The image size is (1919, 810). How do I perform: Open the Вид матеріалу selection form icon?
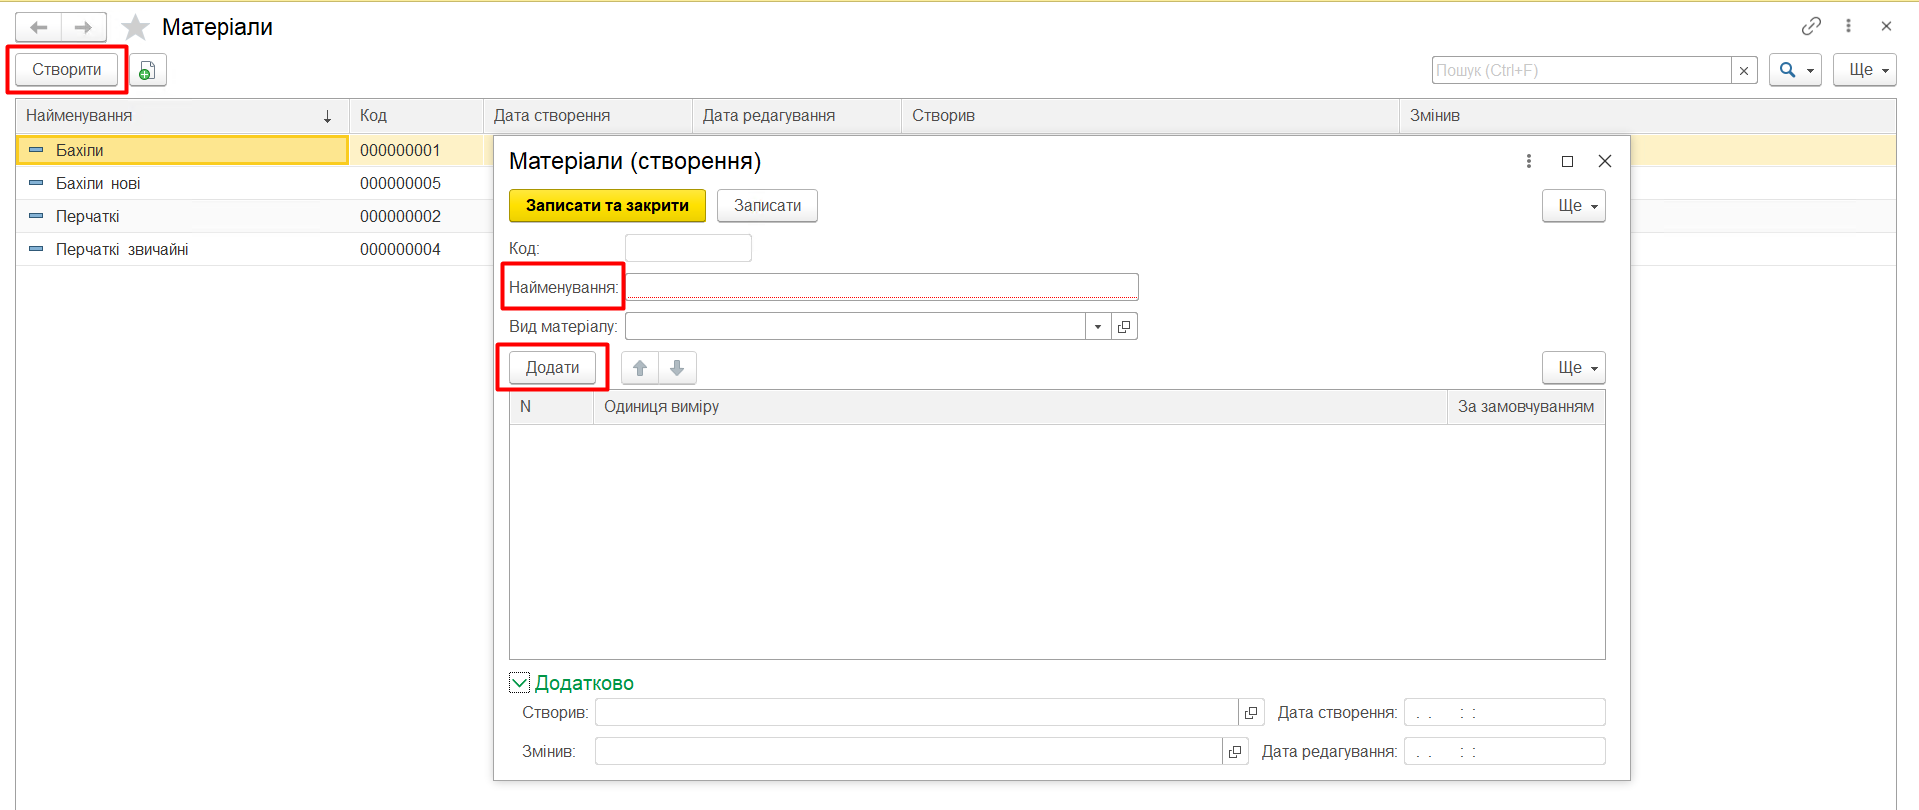click(1124, 327)
